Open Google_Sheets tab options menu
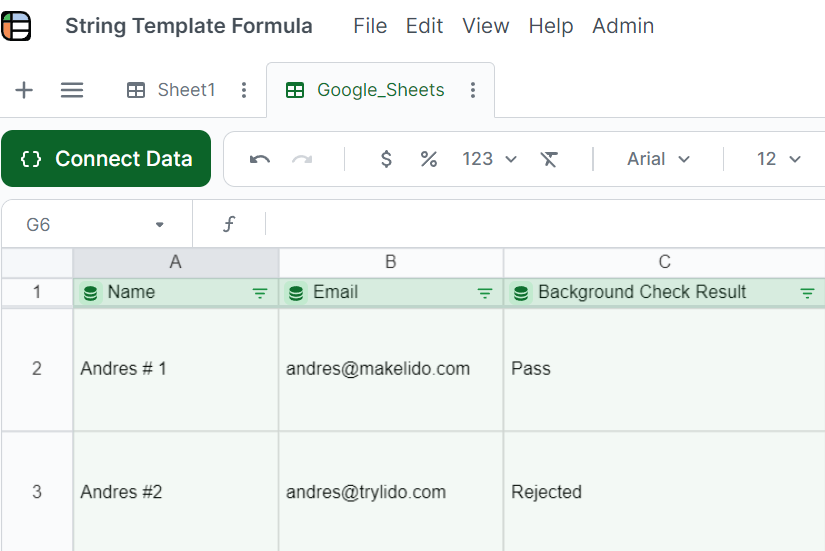 pos(473,90)
